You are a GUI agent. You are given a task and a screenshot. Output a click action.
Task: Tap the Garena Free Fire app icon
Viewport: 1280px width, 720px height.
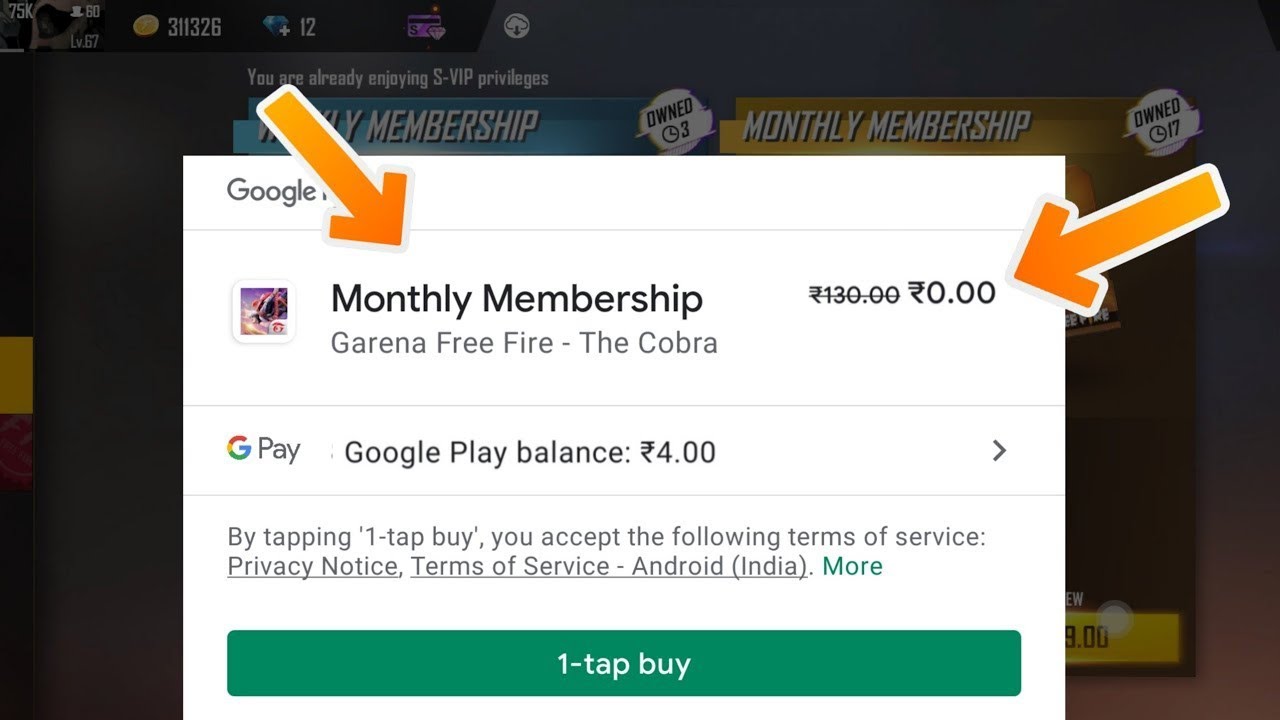[x=263, y=311]
